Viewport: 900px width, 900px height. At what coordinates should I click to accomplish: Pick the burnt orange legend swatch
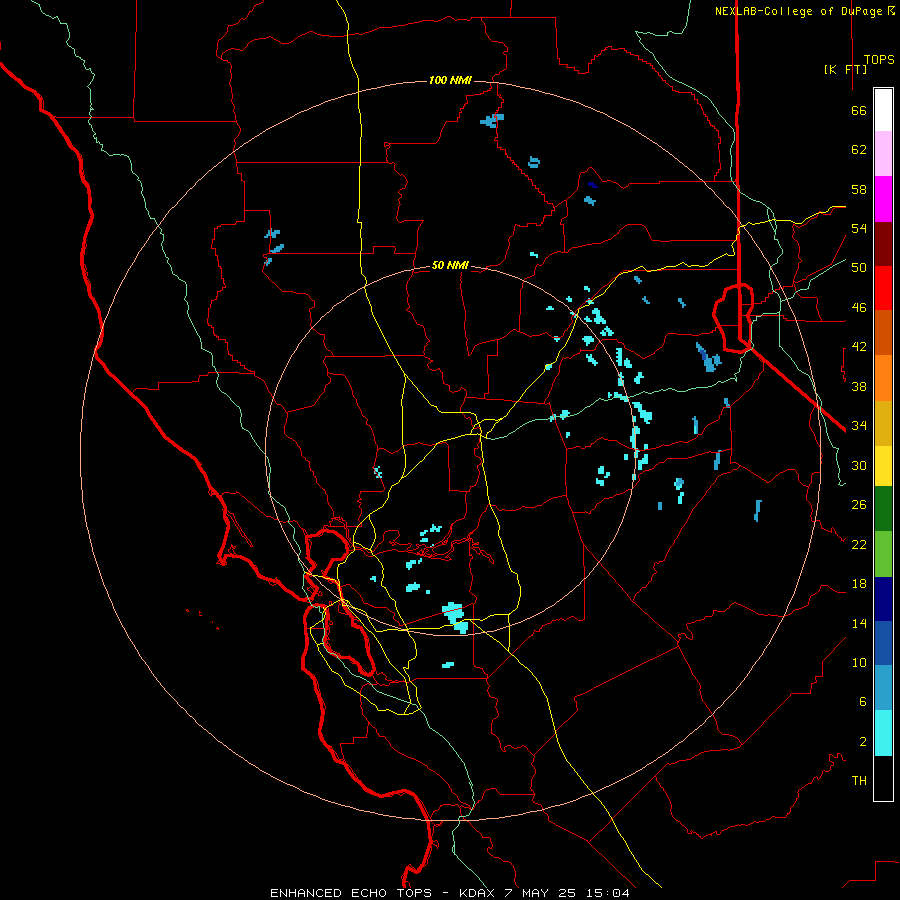coord(883,332)
